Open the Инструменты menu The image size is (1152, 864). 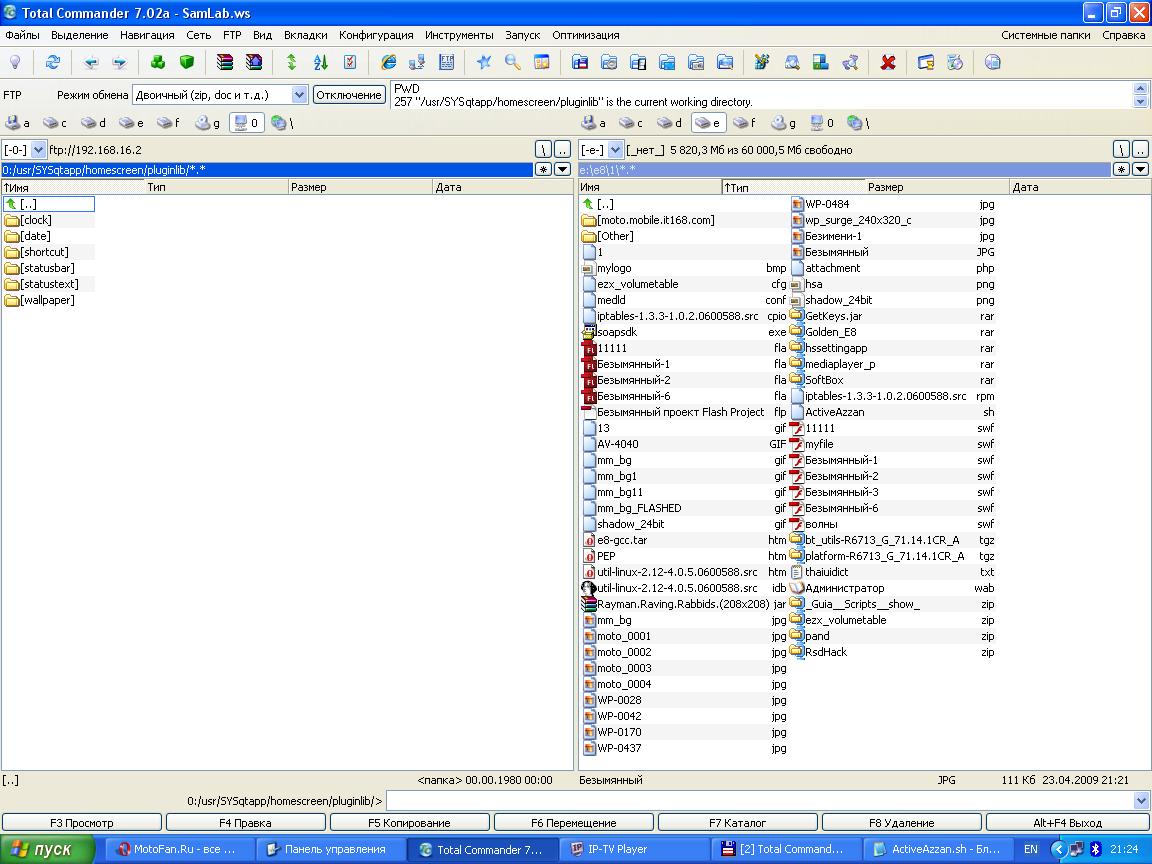(x=459, y=35)
